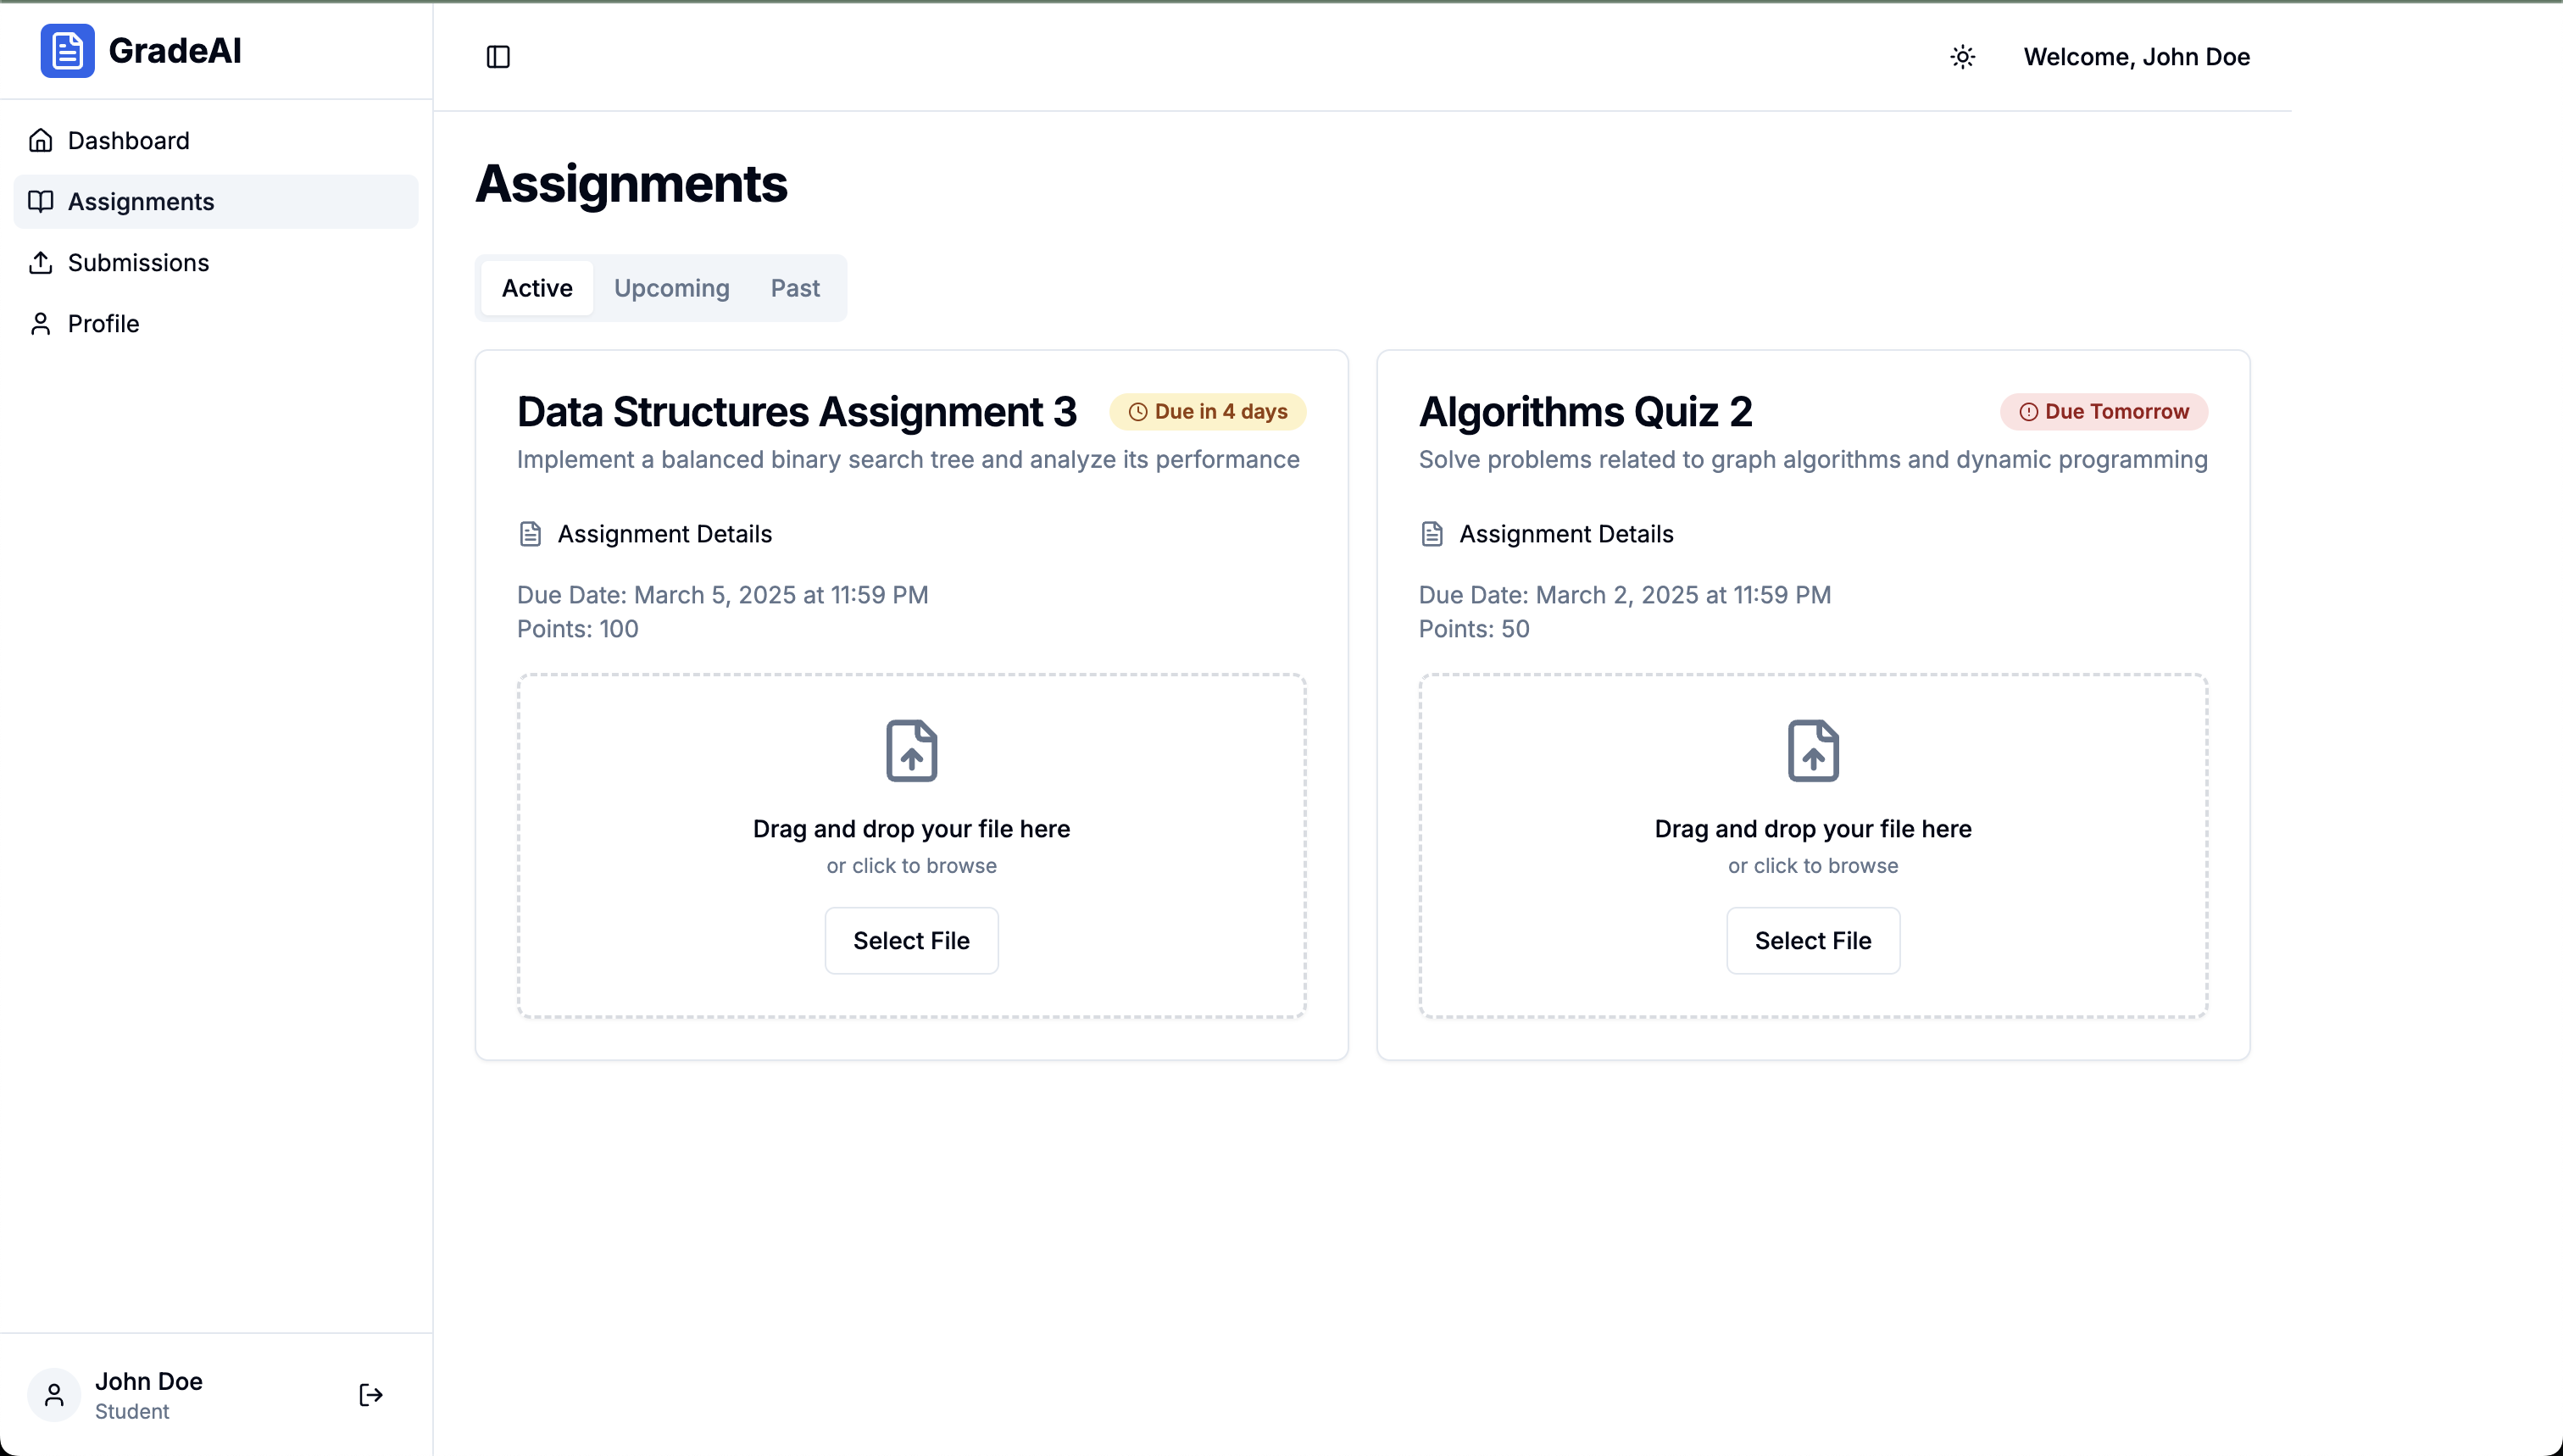Click the GradeAI logo icon

(x=67, y=51)
